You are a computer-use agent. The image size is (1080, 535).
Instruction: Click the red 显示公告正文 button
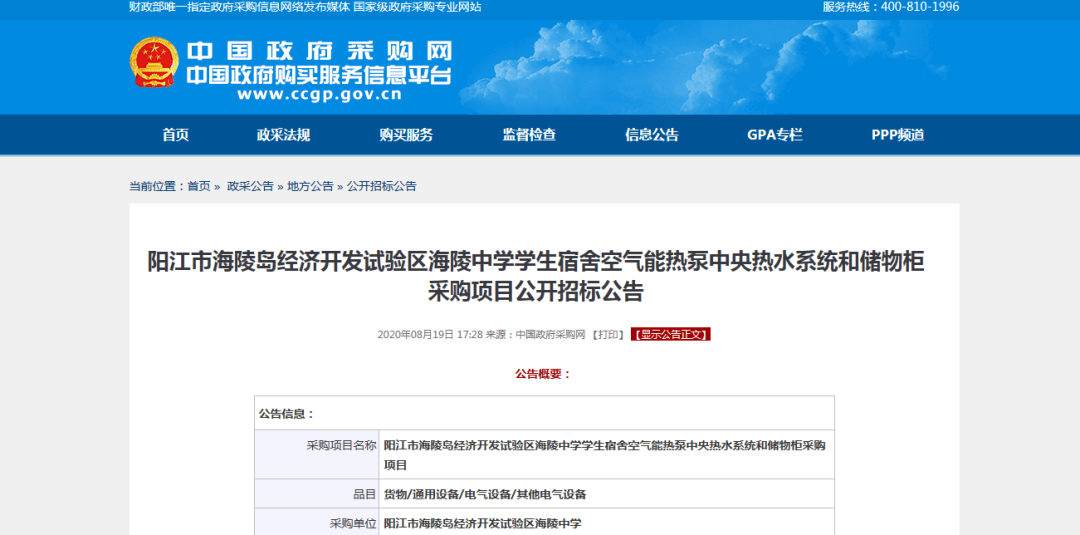670,335
